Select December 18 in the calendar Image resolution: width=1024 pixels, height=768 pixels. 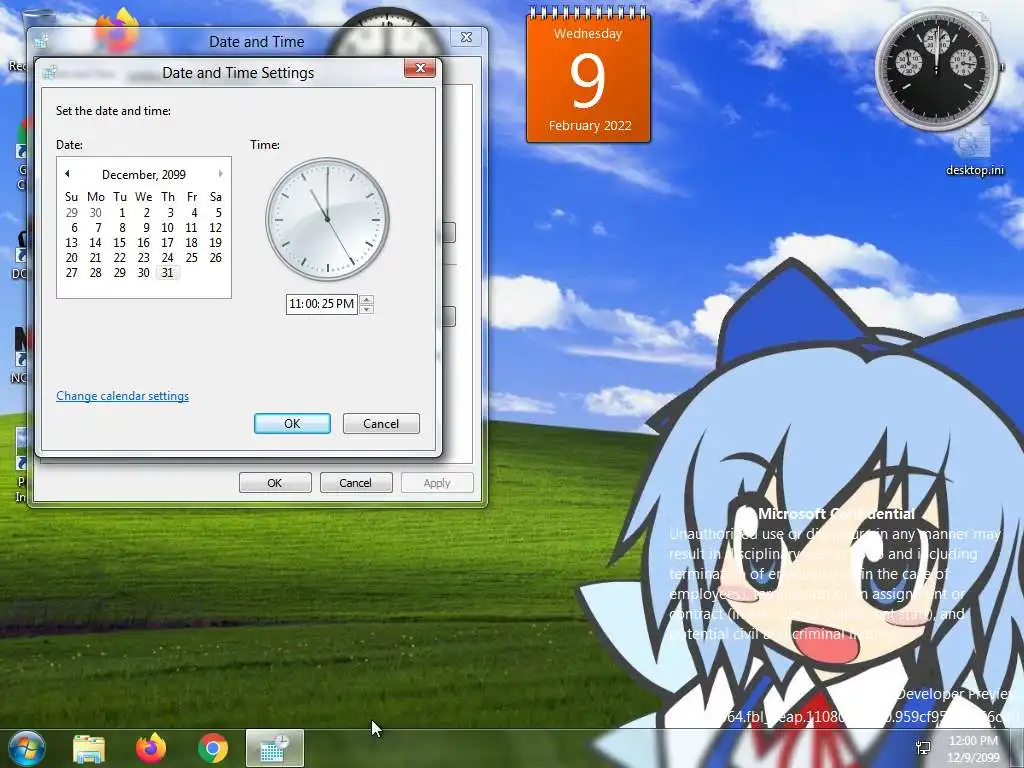[191, 243]
